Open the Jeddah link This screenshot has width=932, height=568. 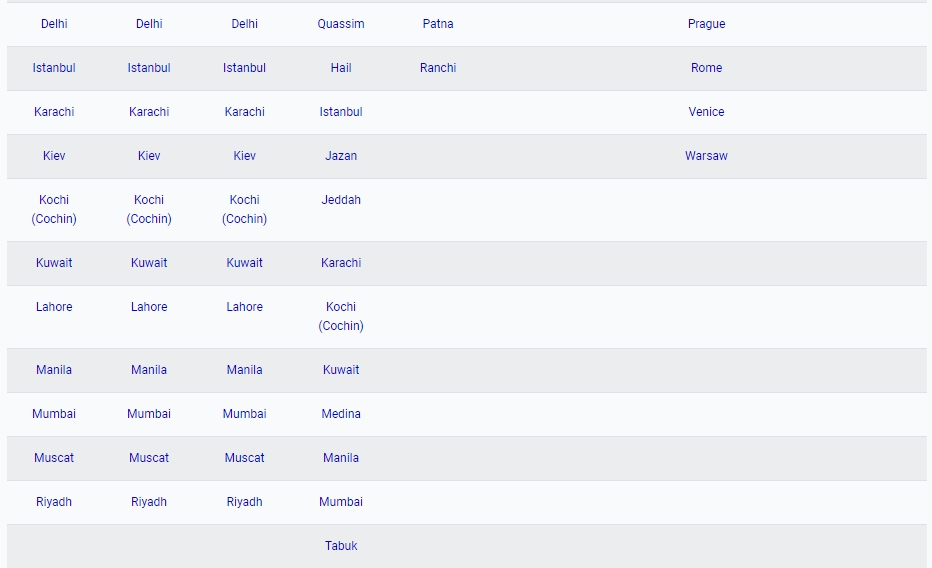tap(341, 200)
